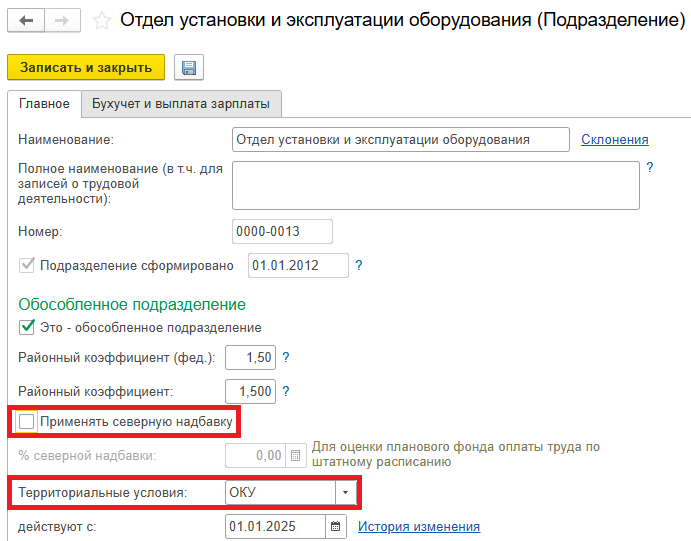Open help for full name field
This screenshot has width=691, height=541.
coord(649,168)
